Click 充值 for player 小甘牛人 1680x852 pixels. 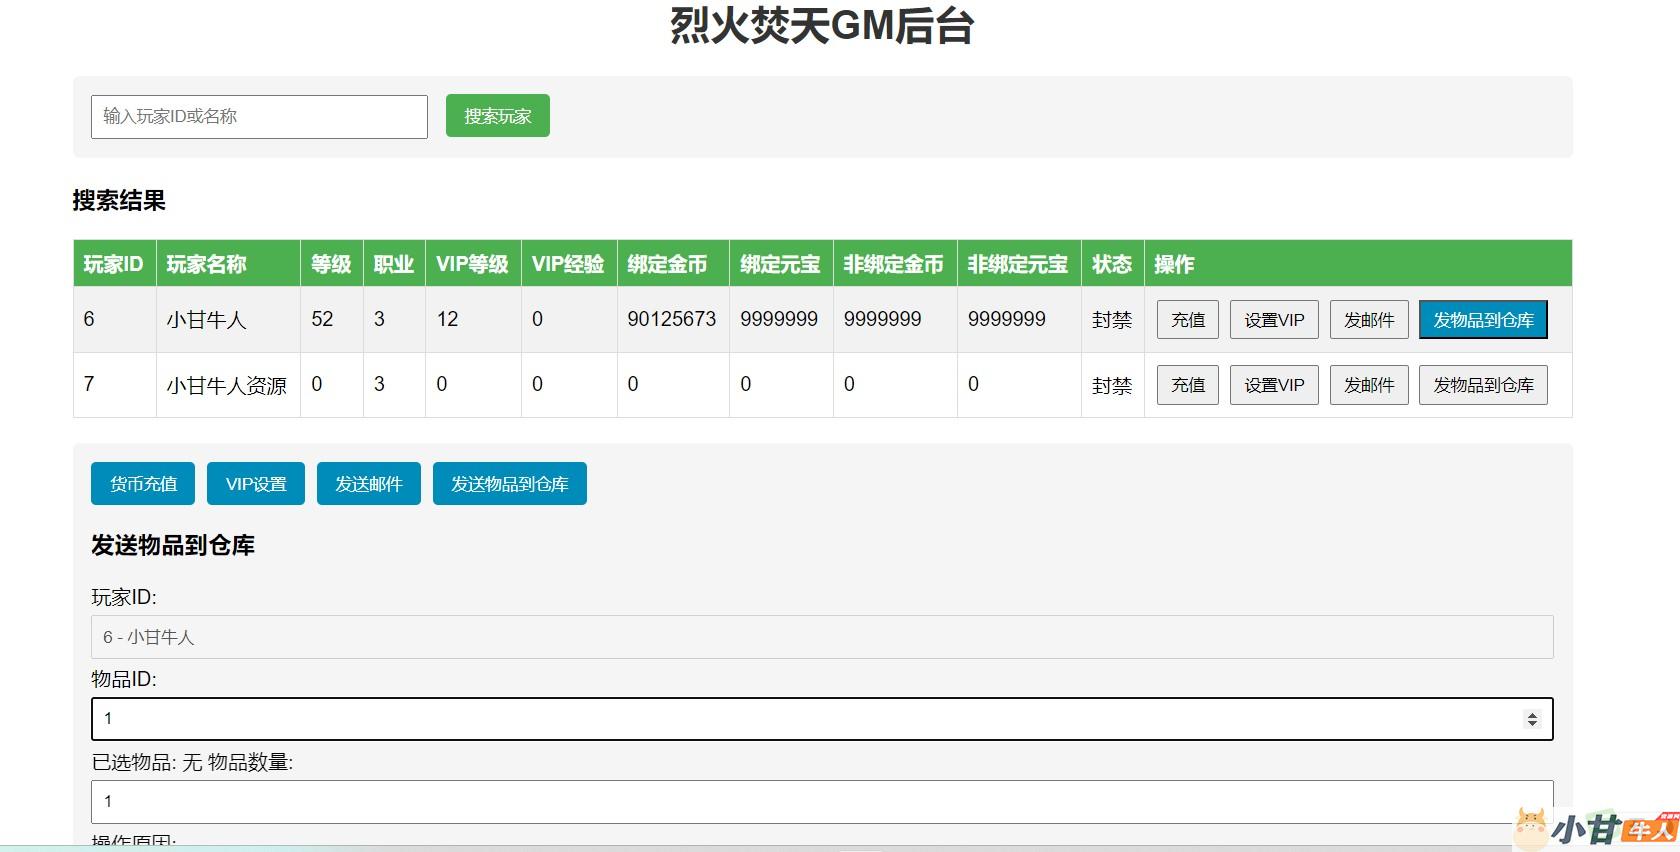point(1187,320)
